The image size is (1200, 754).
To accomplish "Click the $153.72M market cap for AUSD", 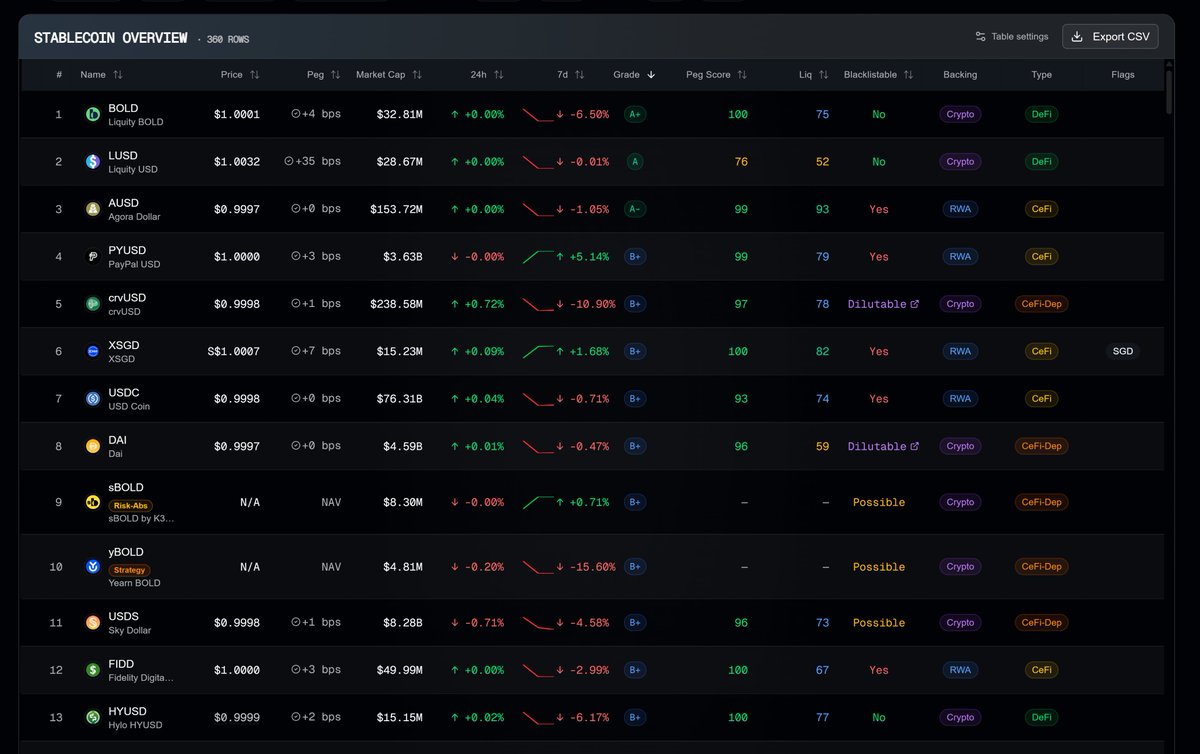I will 395,209.
